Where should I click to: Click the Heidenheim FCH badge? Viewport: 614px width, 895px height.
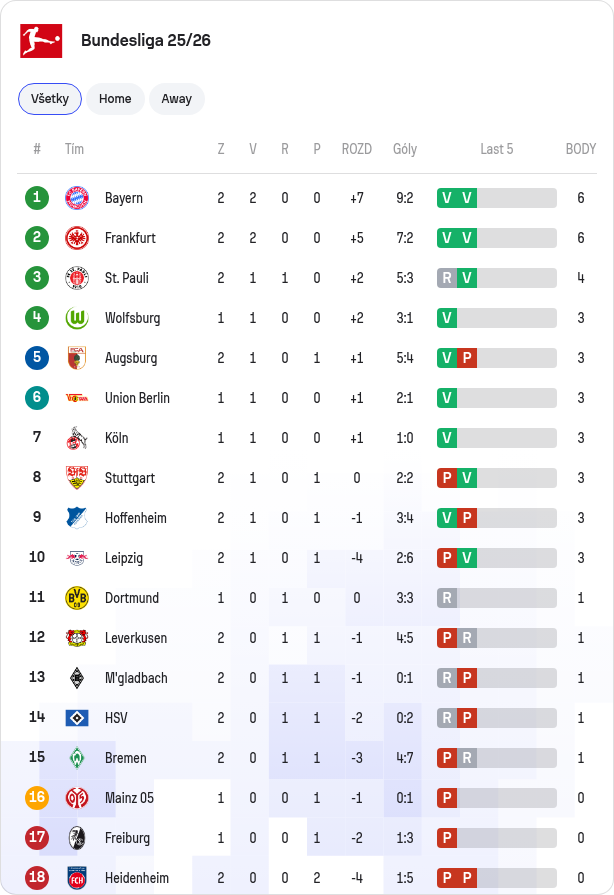pos(77,878)
